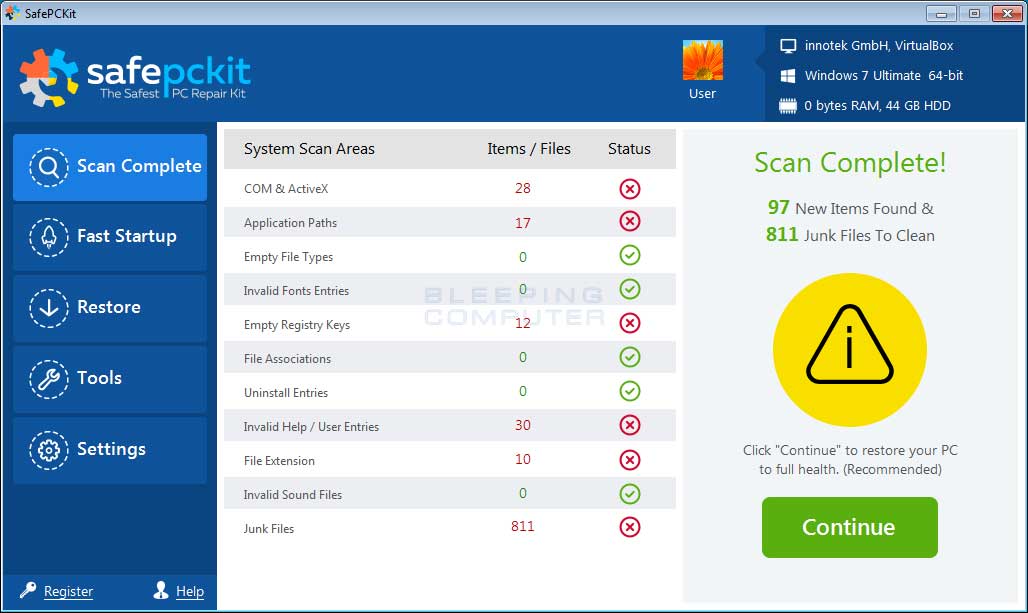
Task: Select the Invalid Help / User Entries row
Action: (311, 427)
